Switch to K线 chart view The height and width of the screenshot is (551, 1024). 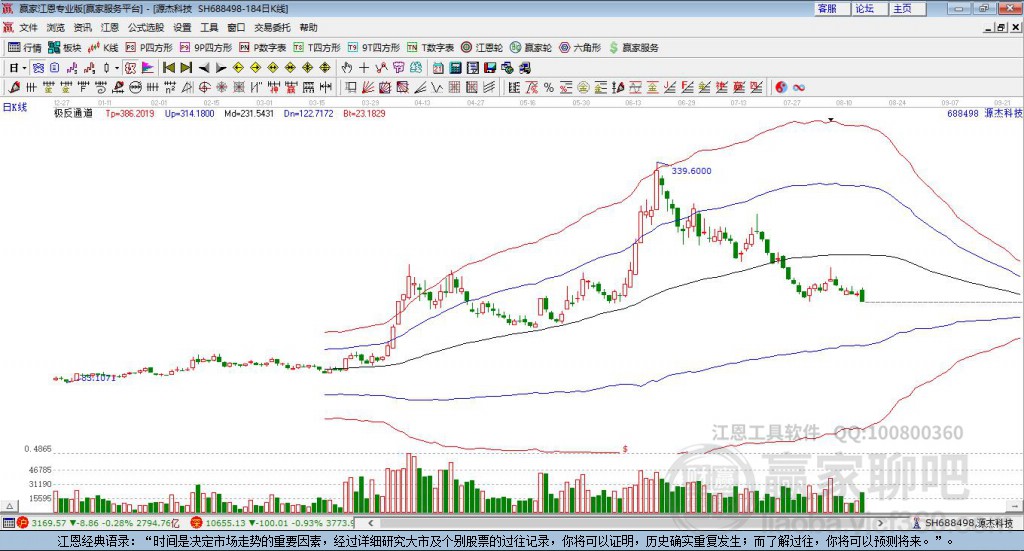click(103, 47)
